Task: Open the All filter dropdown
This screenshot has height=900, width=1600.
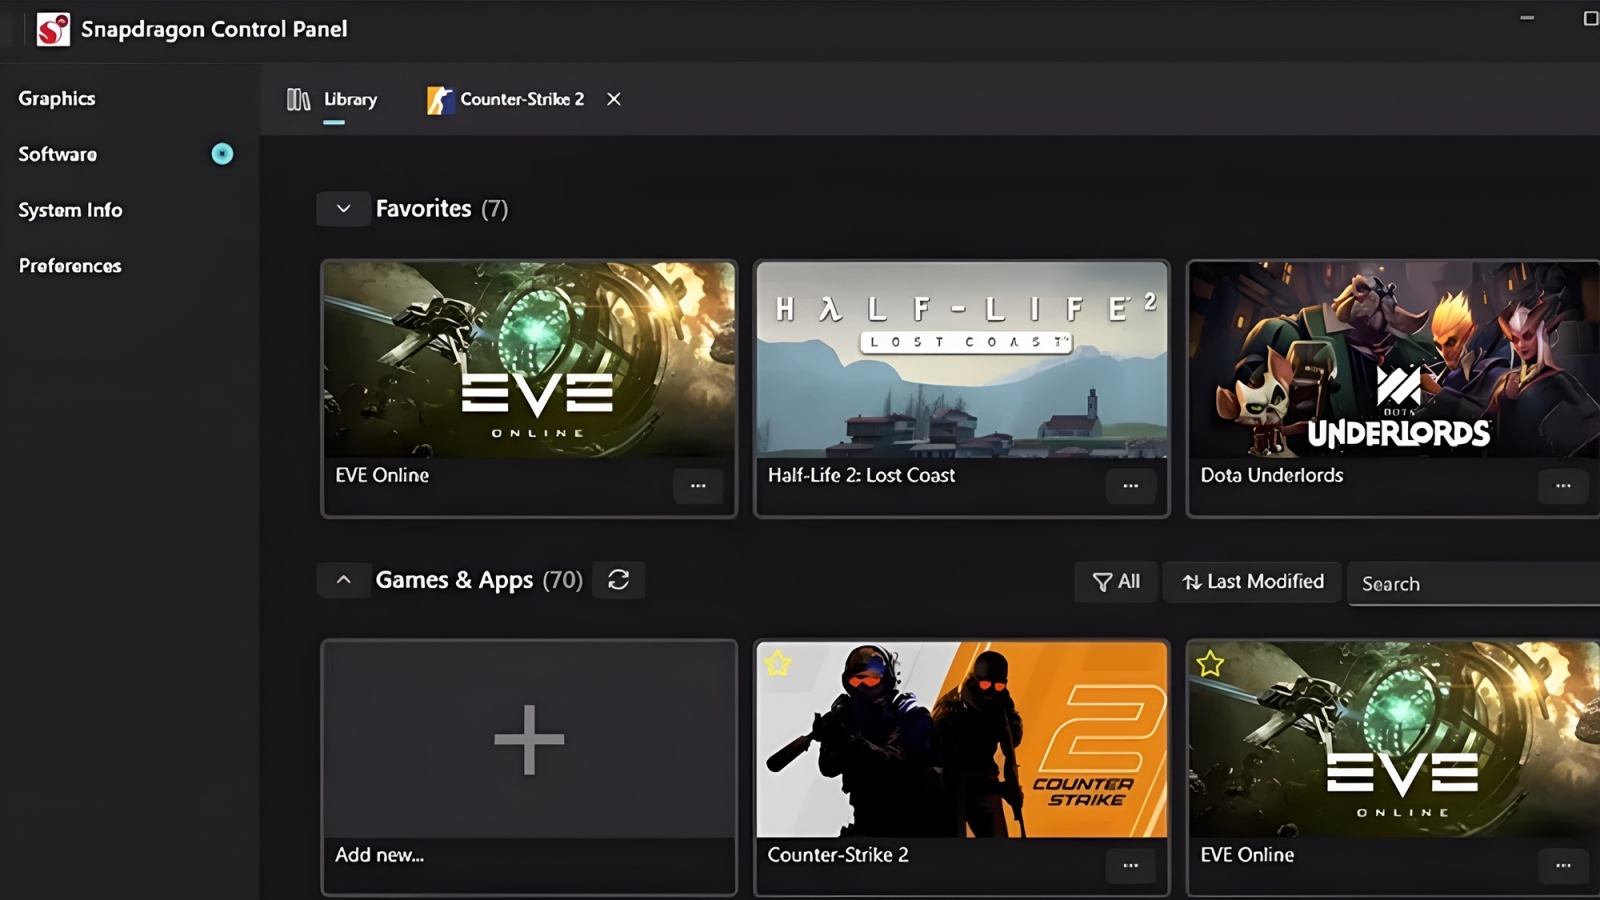Action: [x=1116, y=582]
